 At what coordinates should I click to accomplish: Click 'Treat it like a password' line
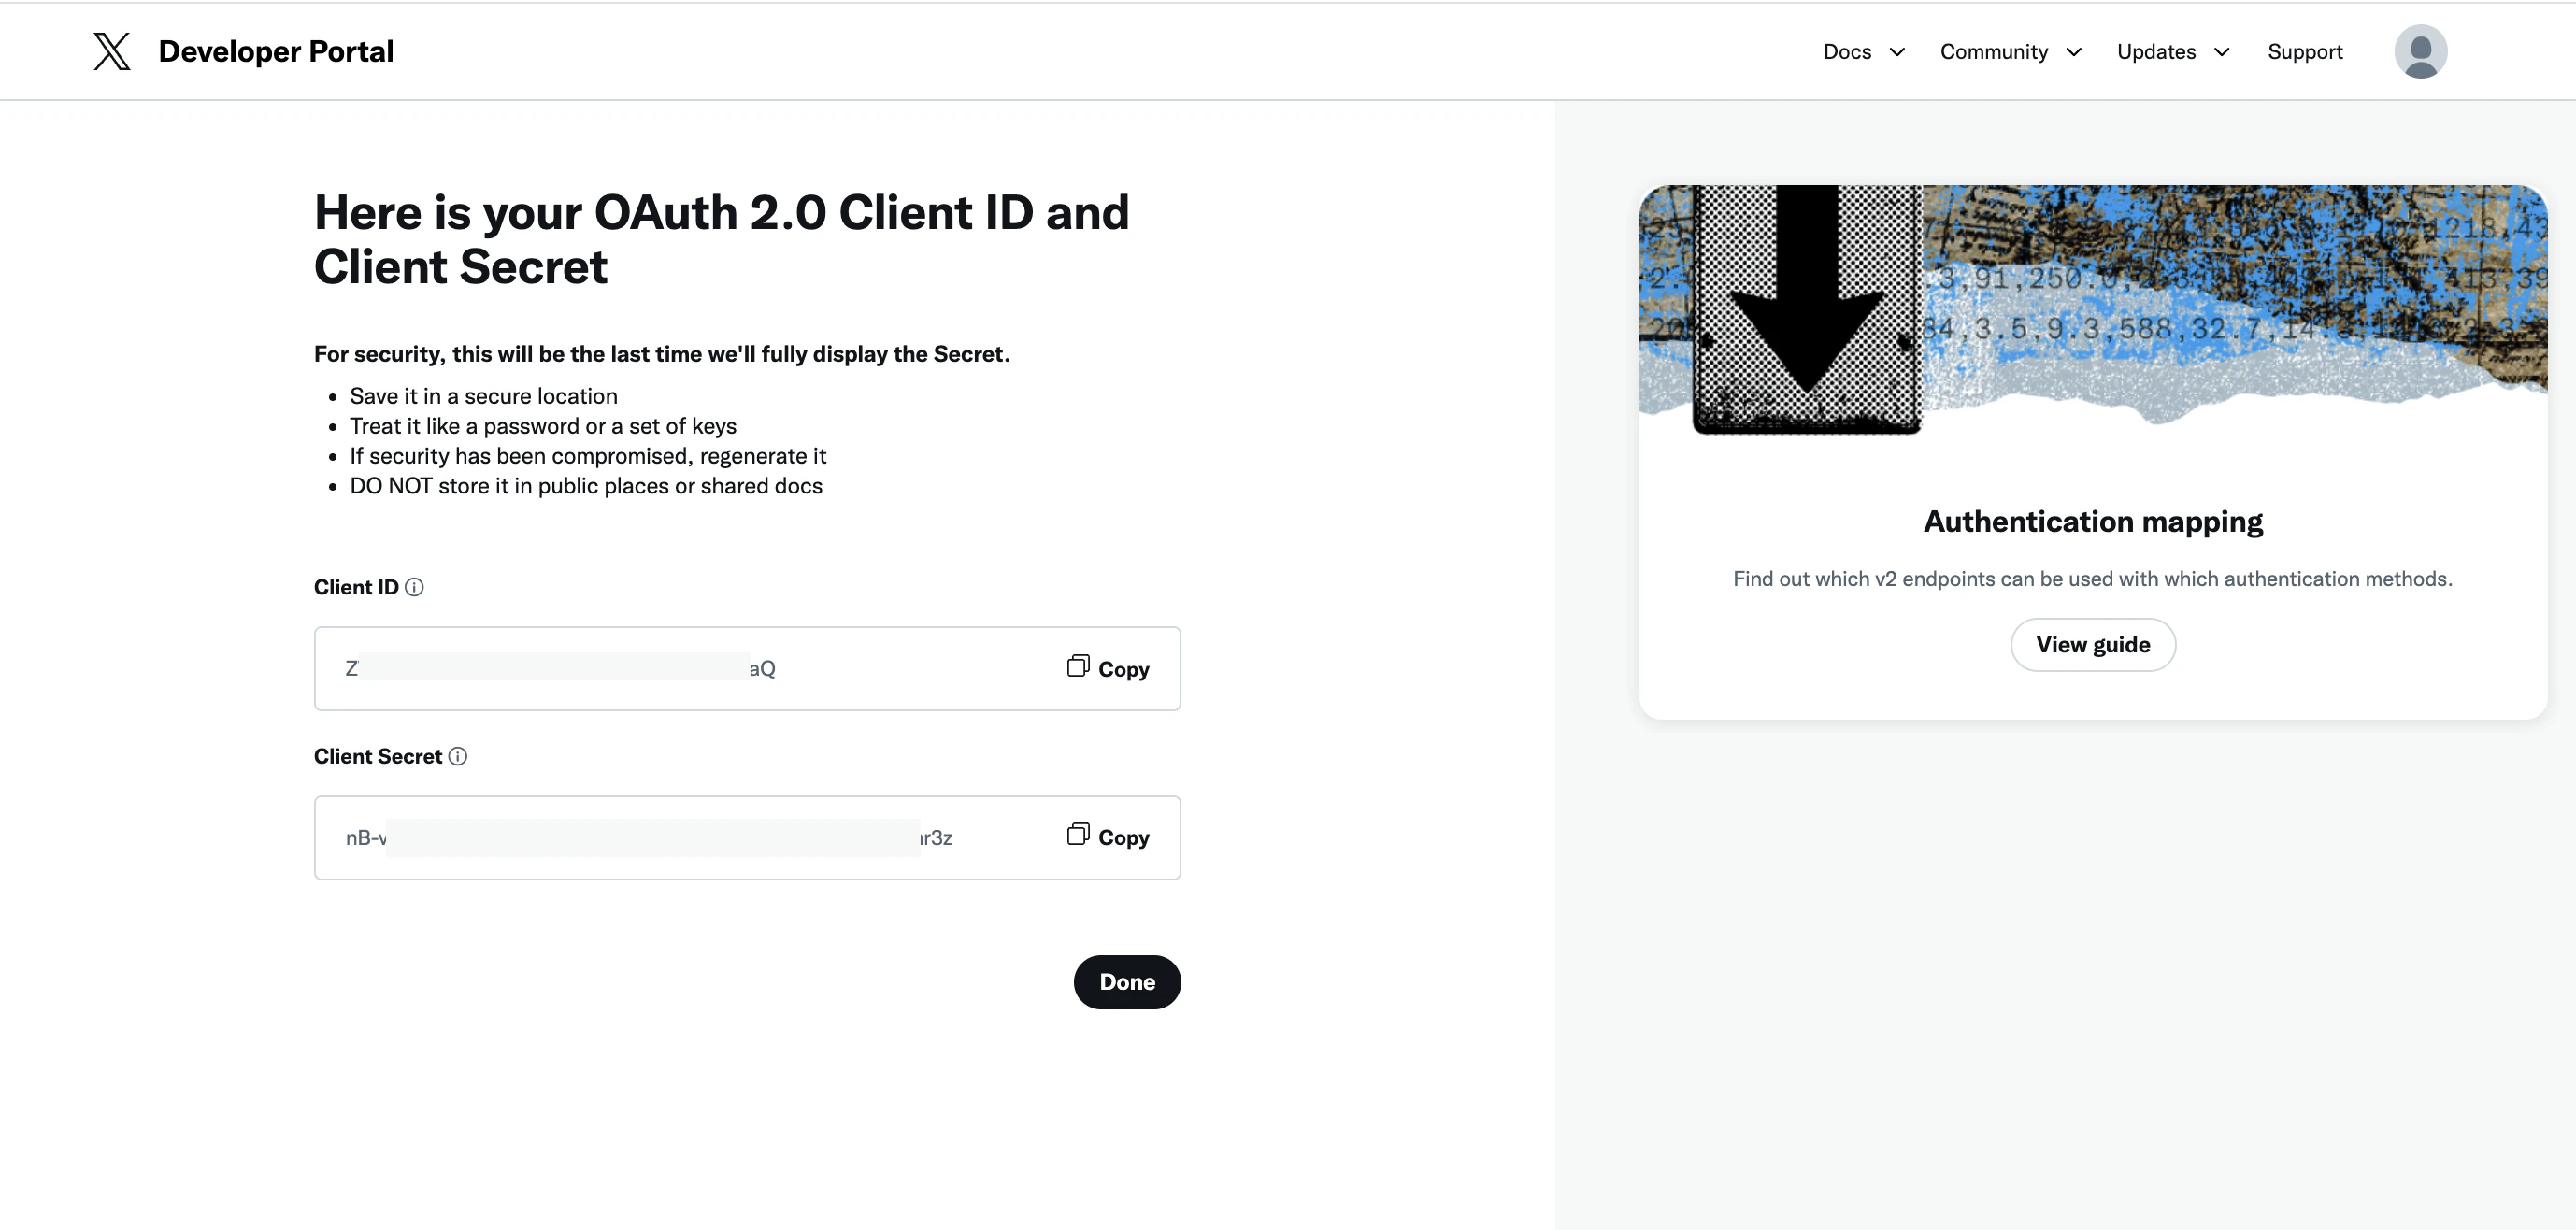click(543, 426)
